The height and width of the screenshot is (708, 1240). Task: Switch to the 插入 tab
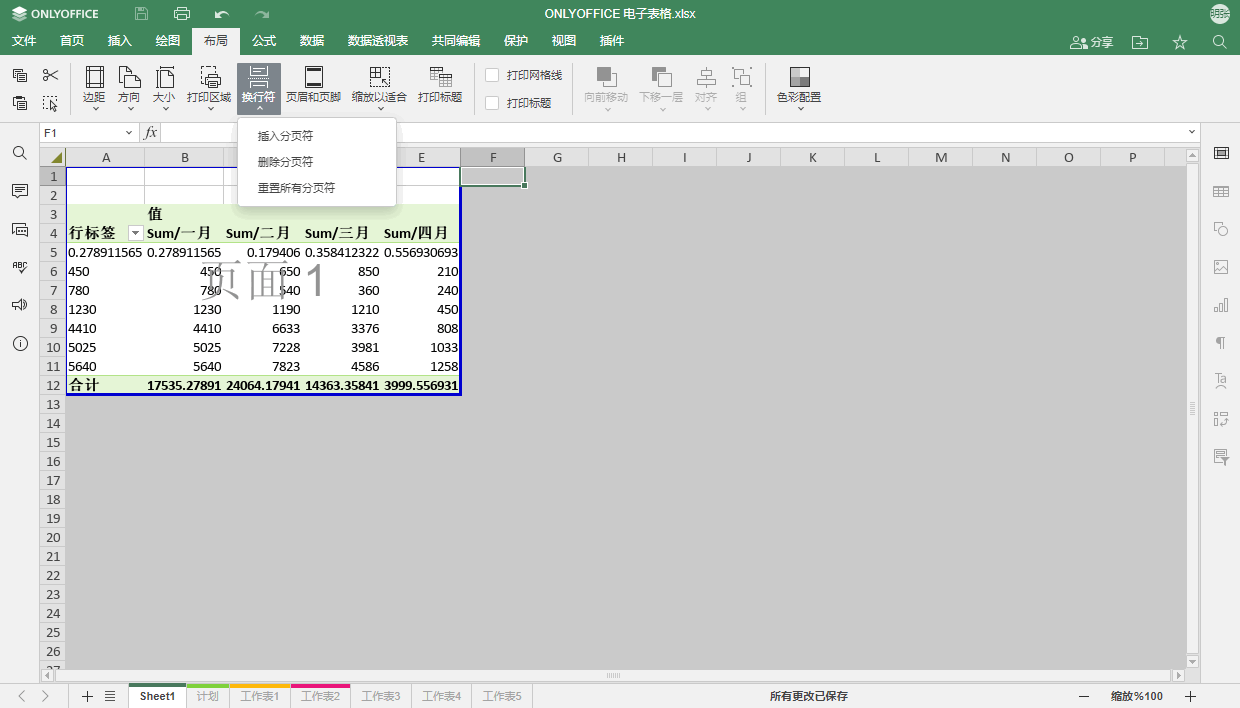120,41
